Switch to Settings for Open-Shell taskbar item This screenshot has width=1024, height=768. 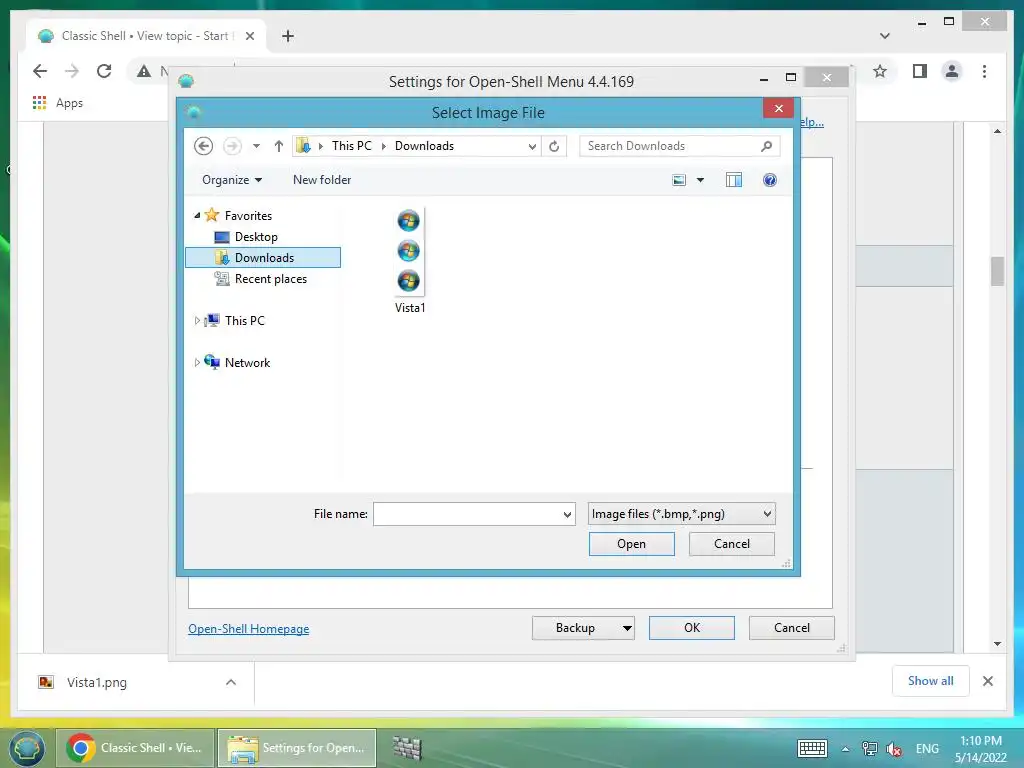point(297,748)
